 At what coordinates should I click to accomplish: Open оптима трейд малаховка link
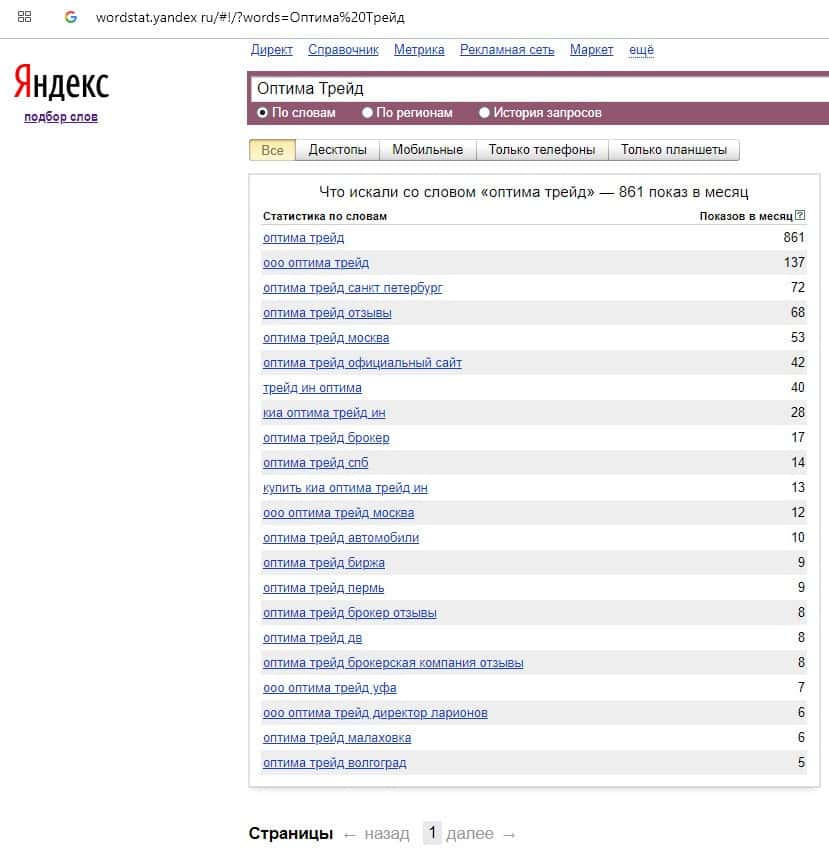pos(337,738)
